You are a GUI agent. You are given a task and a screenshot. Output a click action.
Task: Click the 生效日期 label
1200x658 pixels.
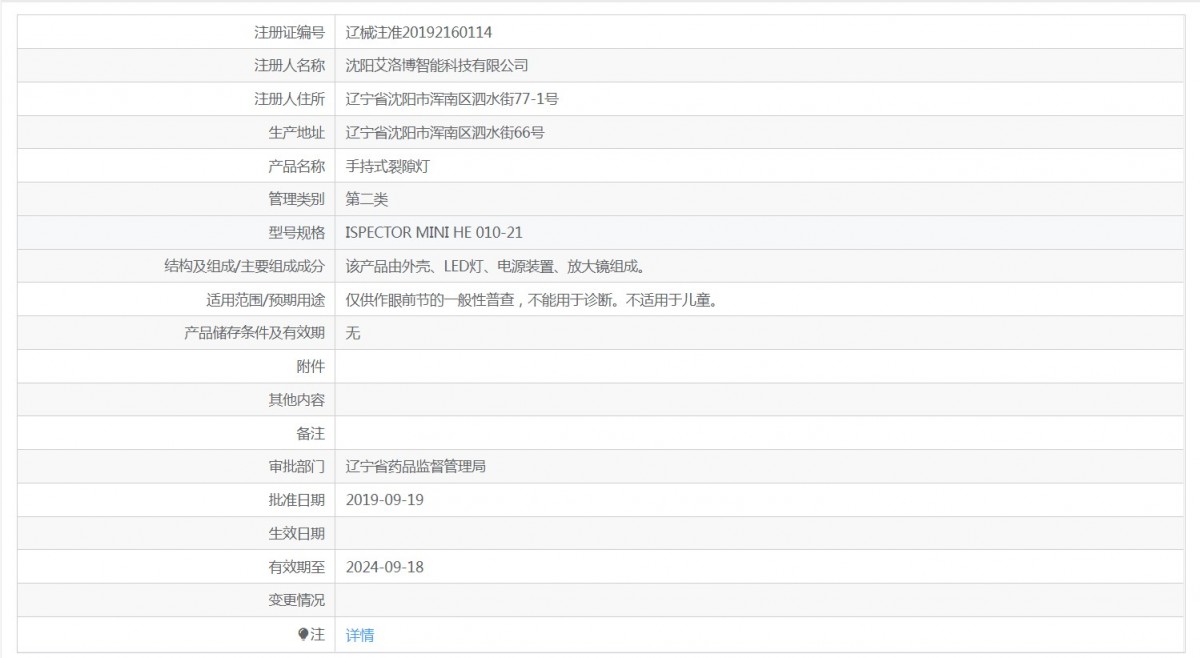click(x=297, y=533)
